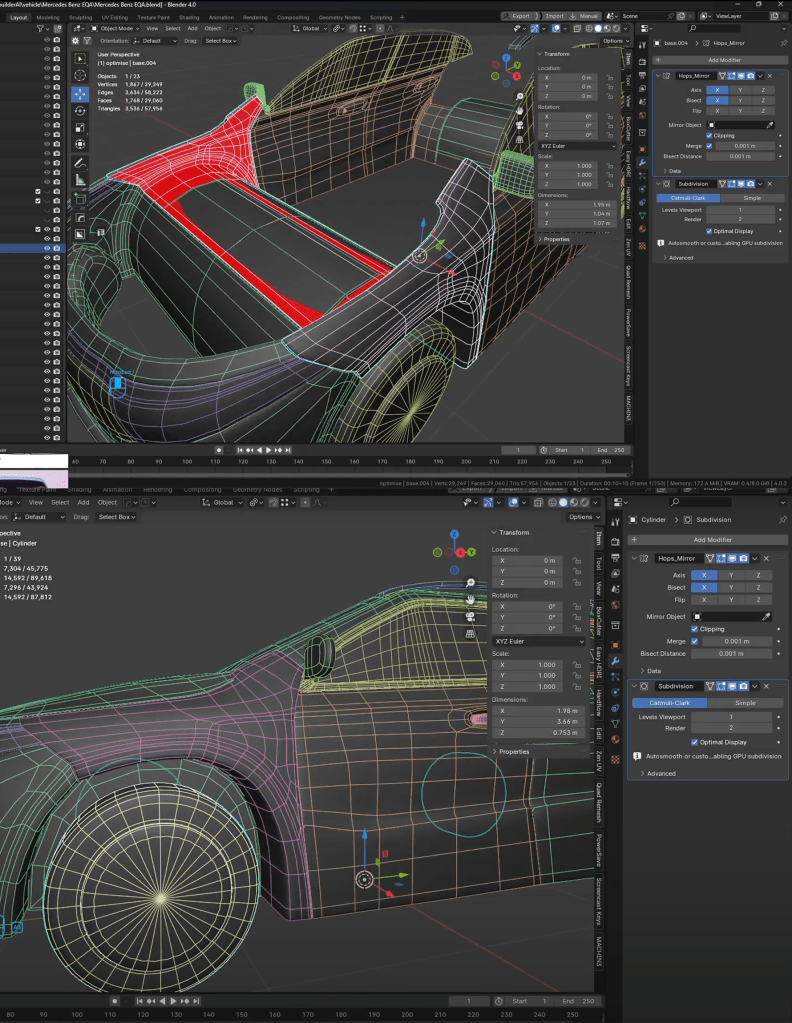Viewport: 792px width, 1023px height.
Task: Click Mirror Object eyedropper in base.004 panel
Action: (x=770, y=125)
